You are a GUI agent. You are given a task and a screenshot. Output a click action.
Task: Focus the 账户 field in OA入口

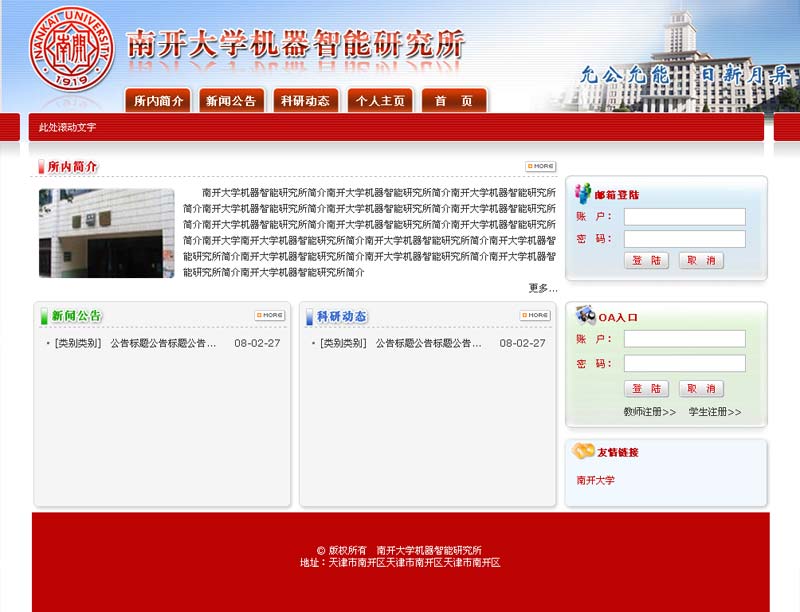tap(685, 339)
